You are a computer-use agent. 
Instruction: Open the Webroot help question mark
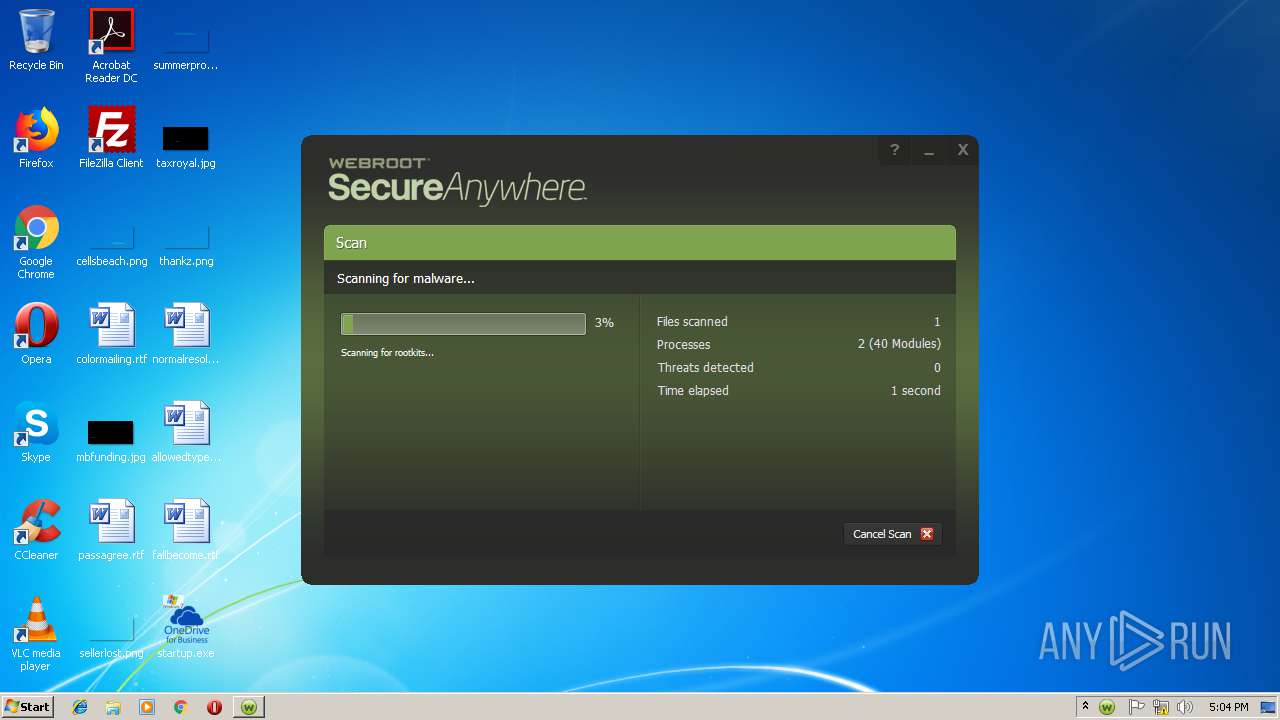pyautogui.click(x=894, y=150)
